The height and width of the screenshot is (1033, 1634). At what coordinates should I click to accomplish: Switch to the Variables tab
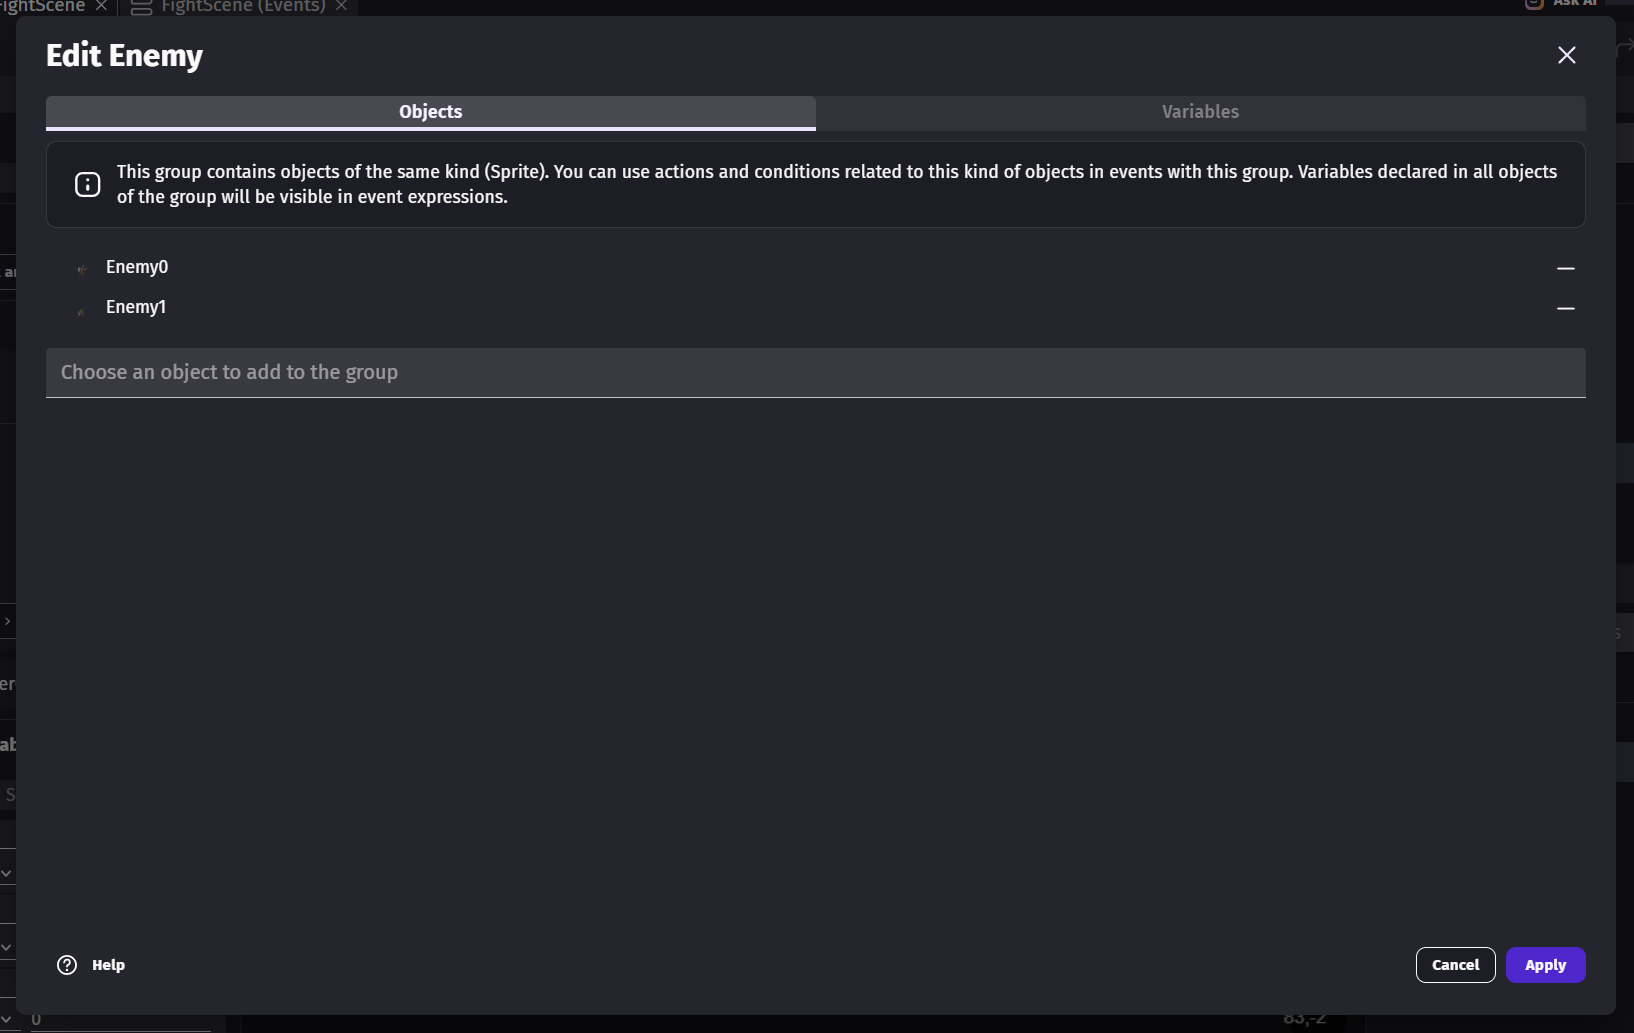tap(1200, 112)
